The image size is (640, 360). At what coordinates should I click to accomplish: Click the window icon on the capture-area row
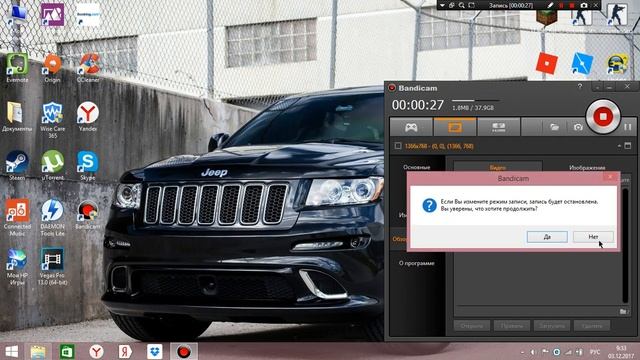tap(628, 146)
